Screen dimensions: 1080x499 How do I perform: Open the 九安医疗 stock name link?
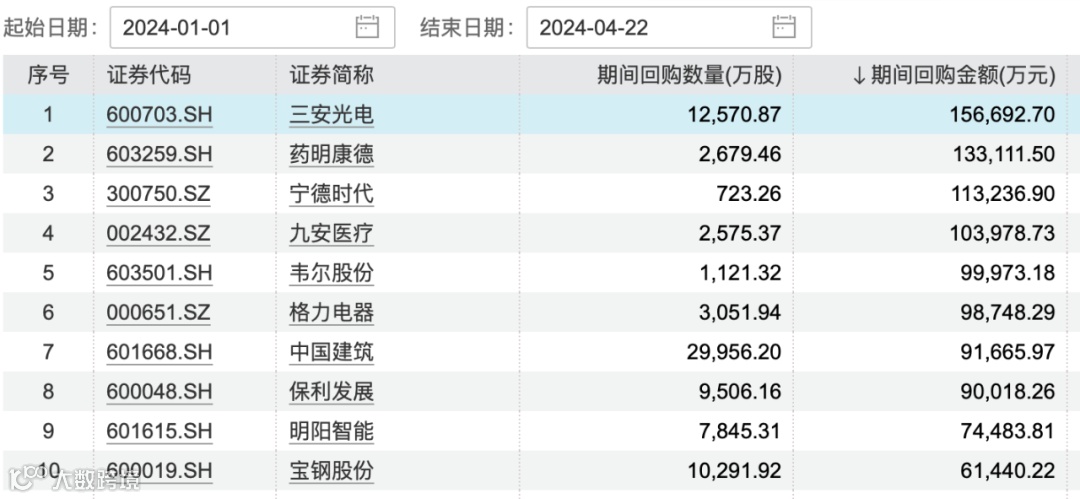[331, 234]
